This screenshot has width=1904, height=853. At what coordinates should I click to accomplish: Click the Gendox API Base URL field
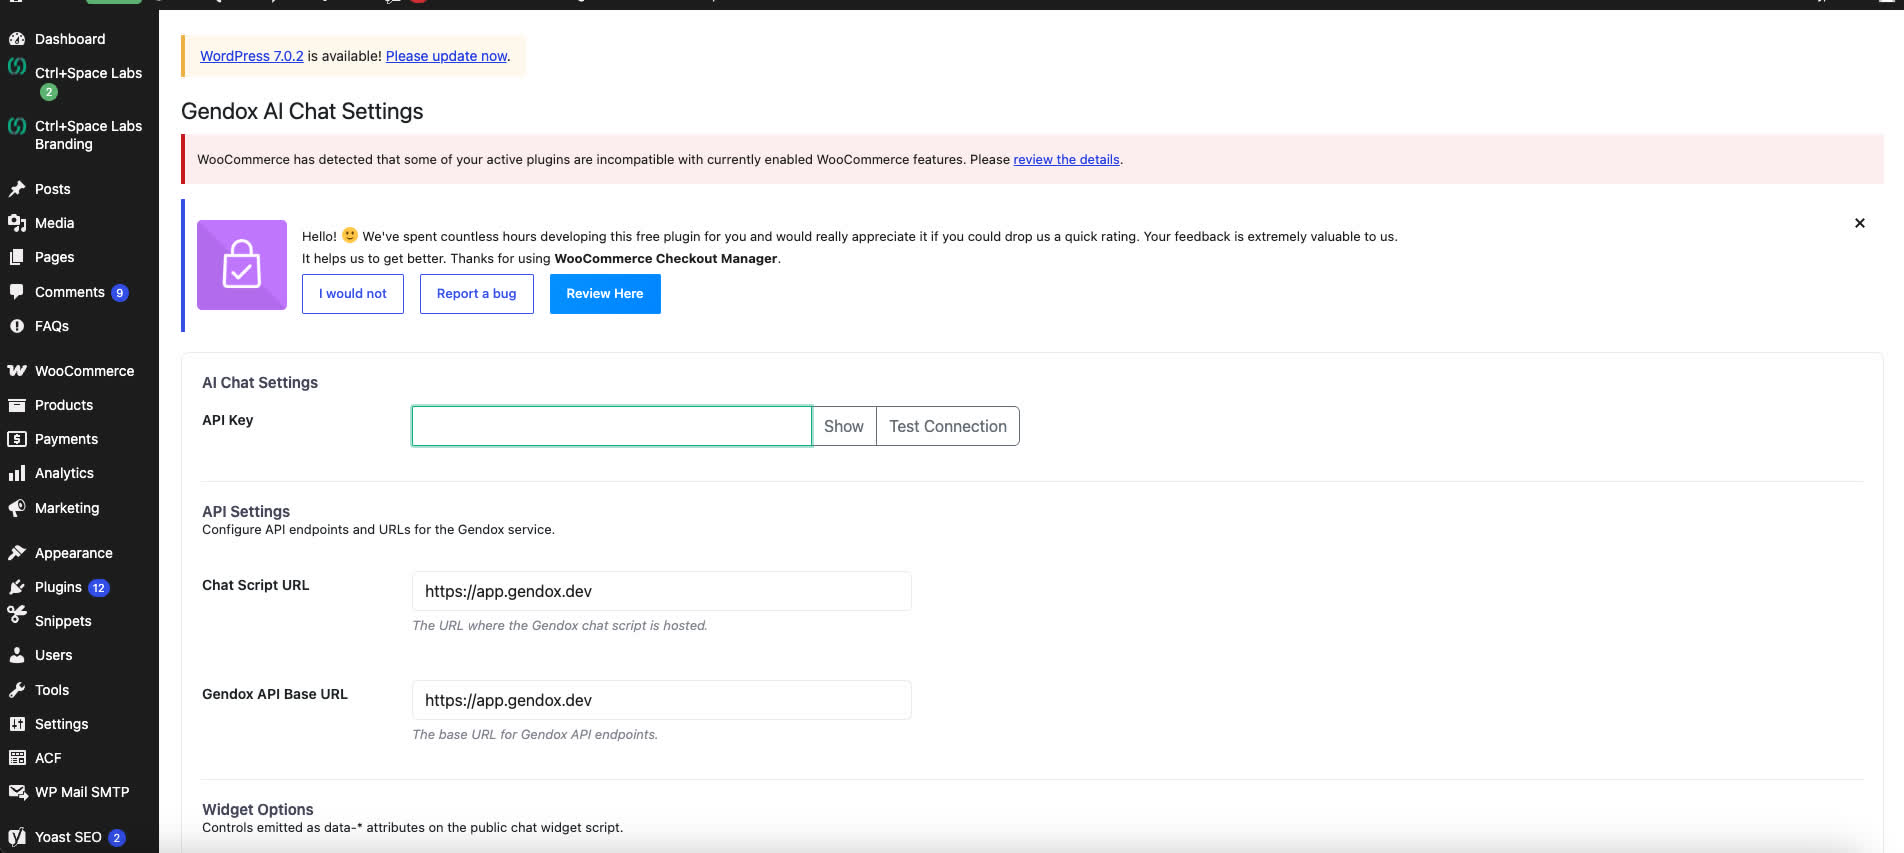(x=662, y=700)
